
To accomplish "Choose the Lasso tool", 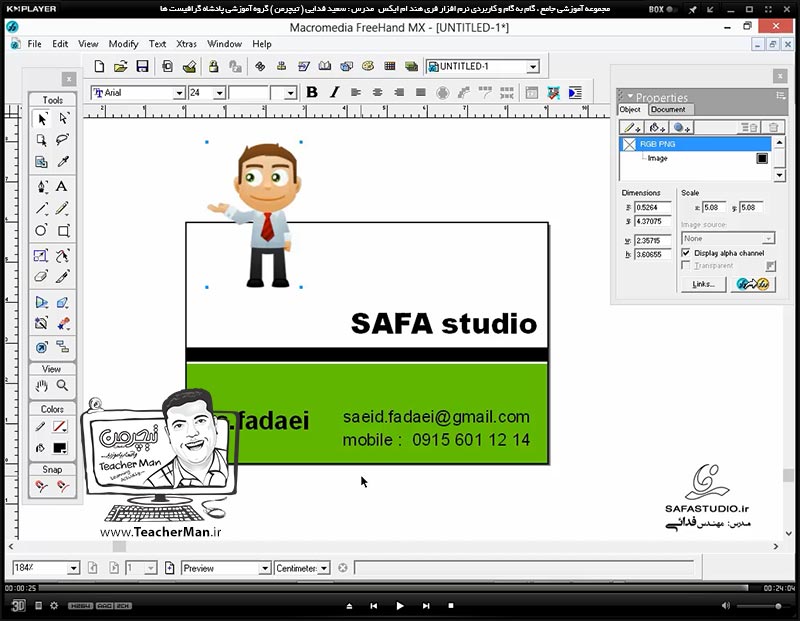I will click(63, 140).
